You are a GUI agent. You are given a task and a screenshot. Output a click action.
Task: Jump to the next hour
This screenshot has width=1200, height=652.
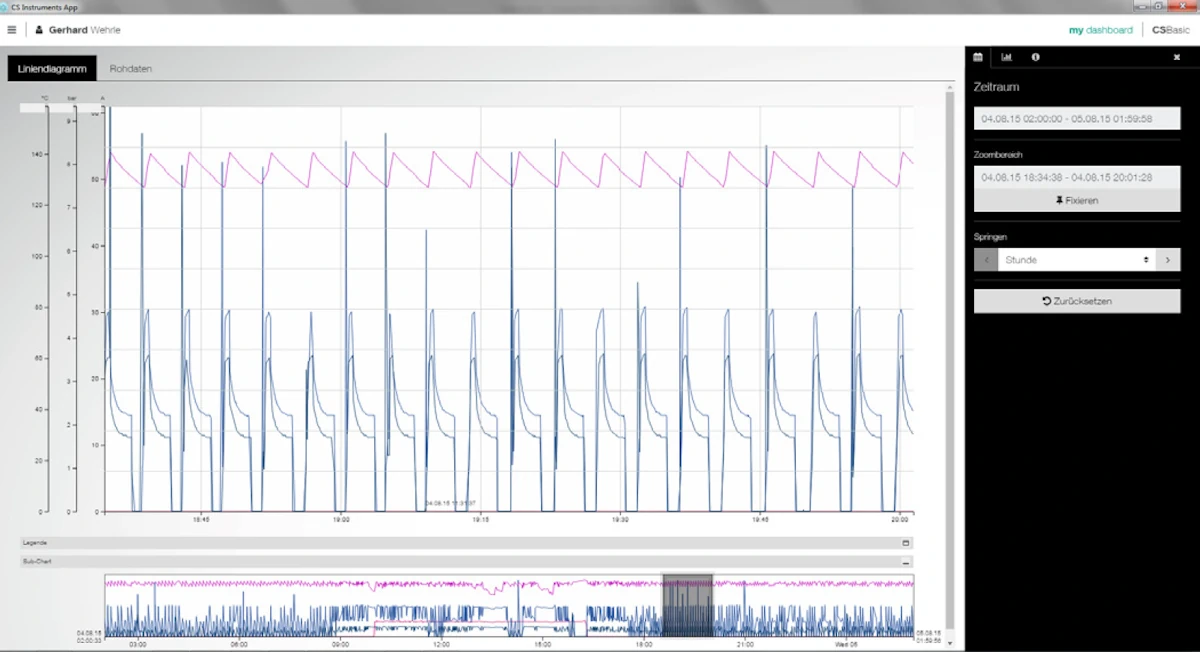1168,260
